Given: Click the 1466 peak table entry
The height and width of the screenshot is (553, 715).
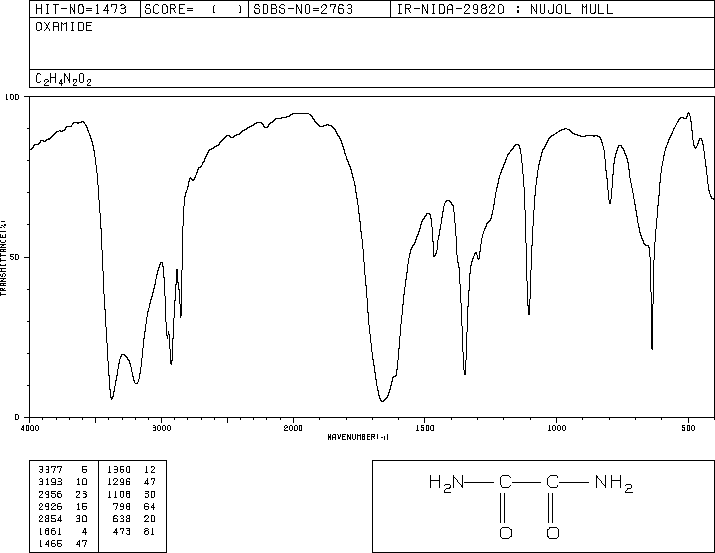Looking at the screenshot, I should coord(63,544).
